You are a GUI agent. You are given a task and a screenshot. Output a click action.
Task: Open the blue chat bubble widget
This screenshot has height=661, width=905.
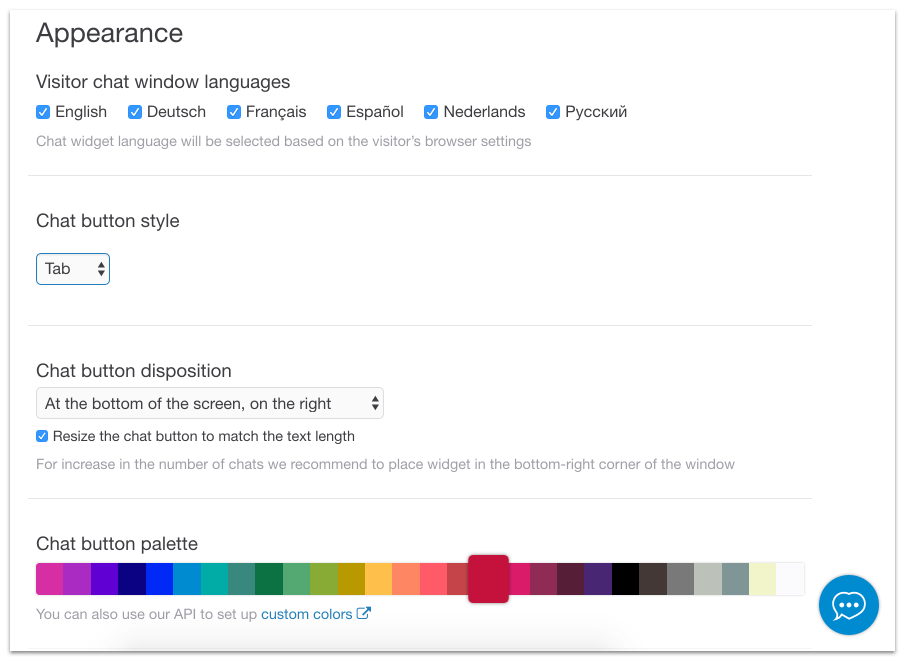coord(848,604)
